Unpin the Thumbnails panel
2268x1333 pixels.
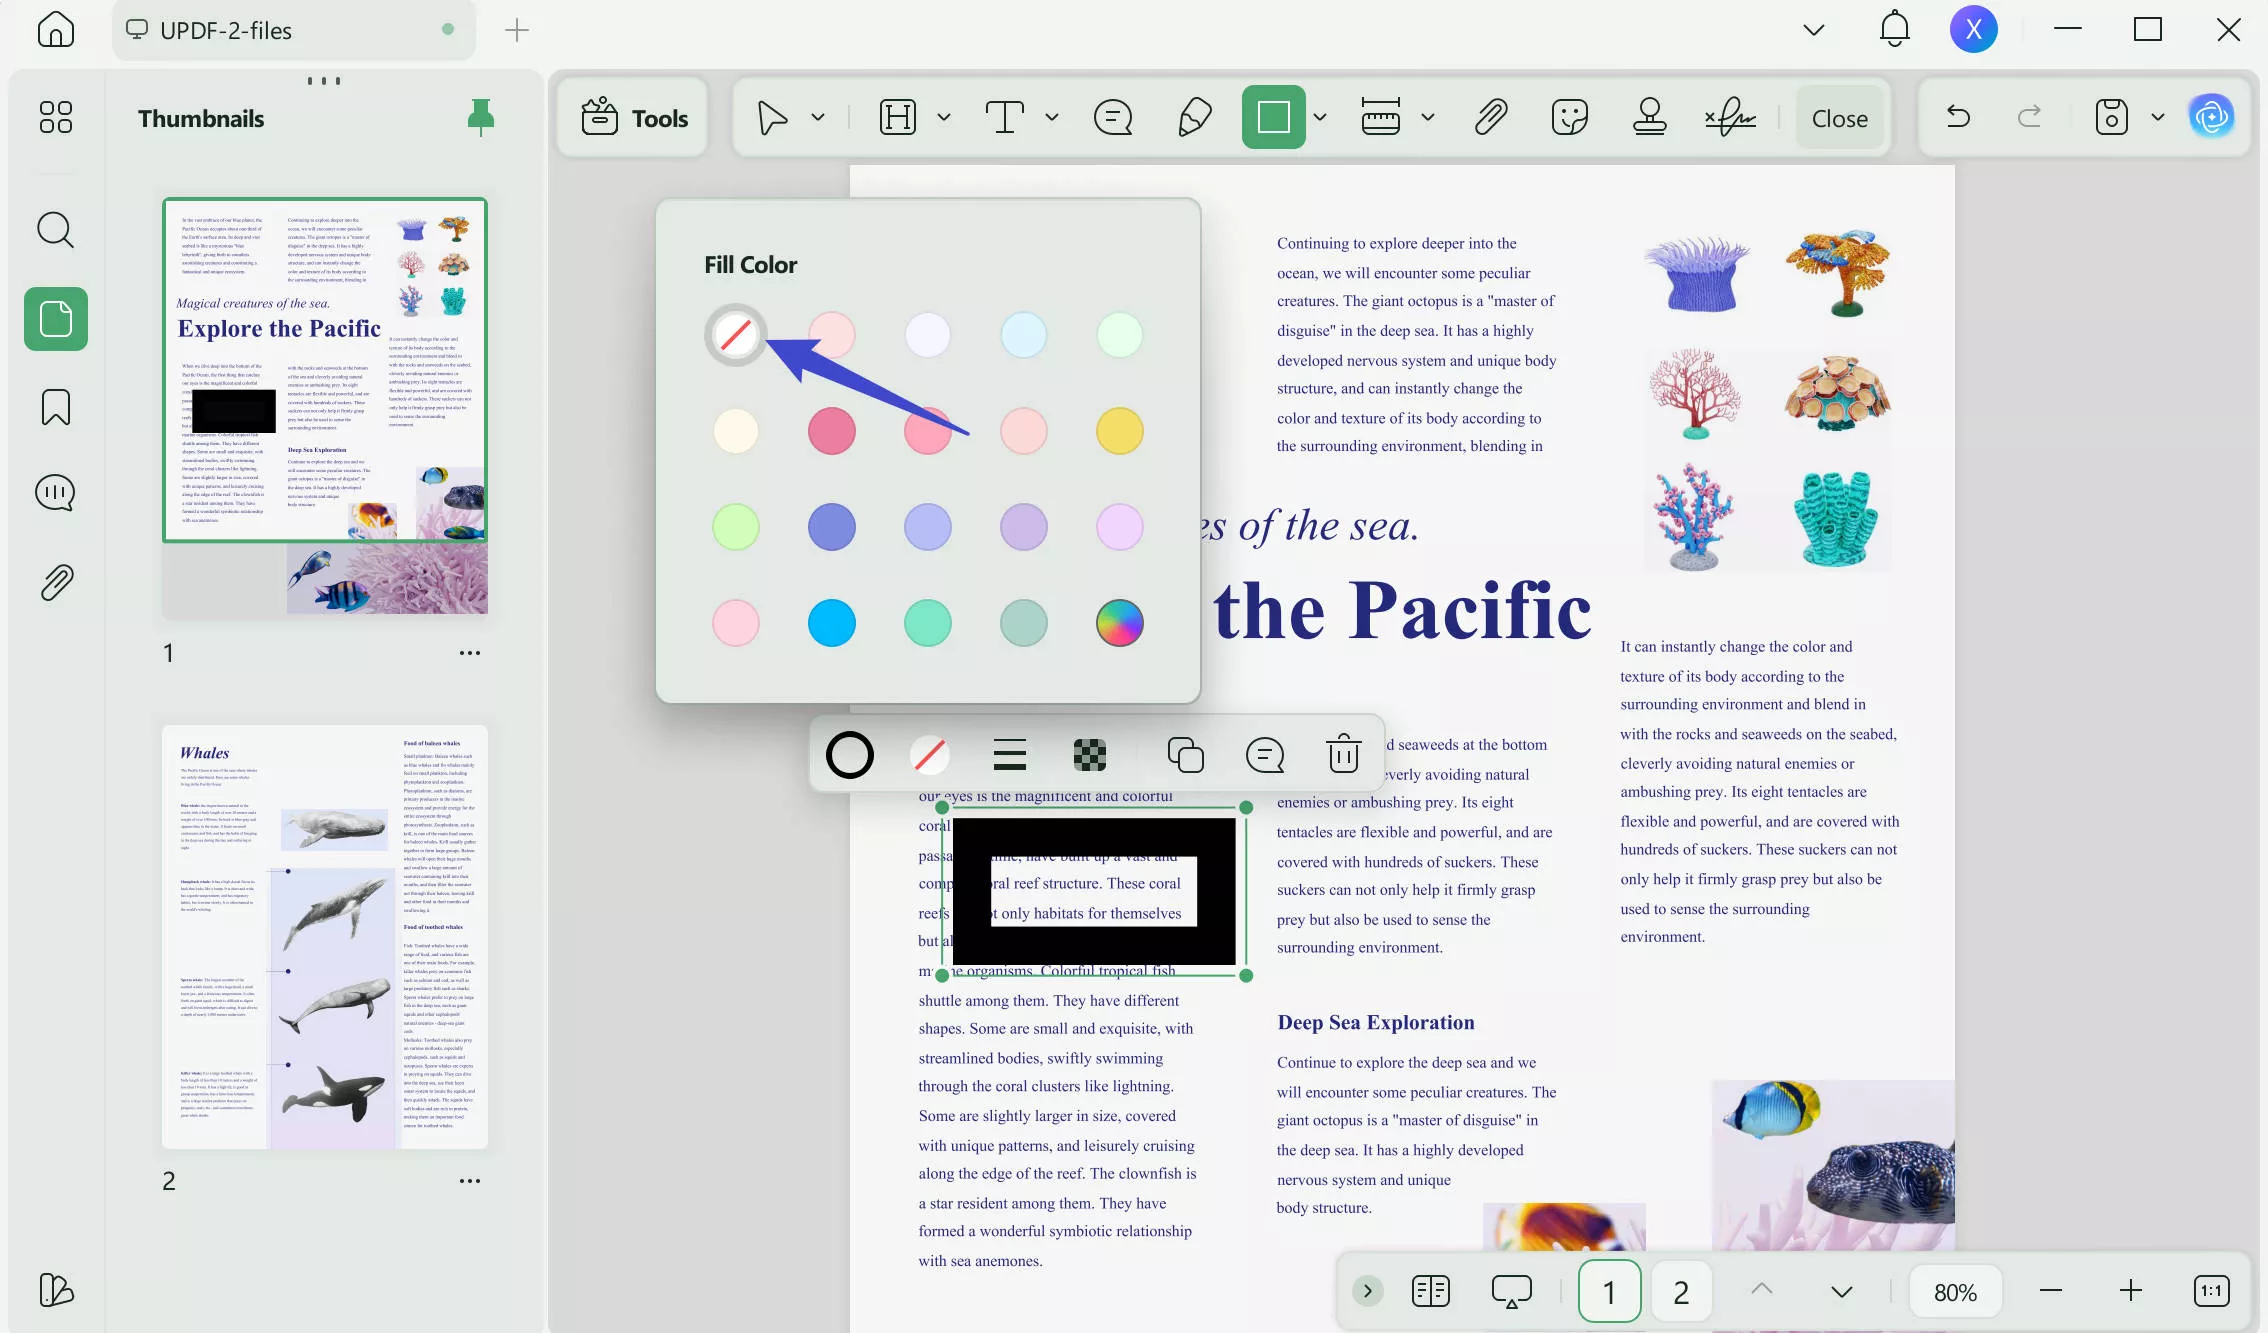481,117
